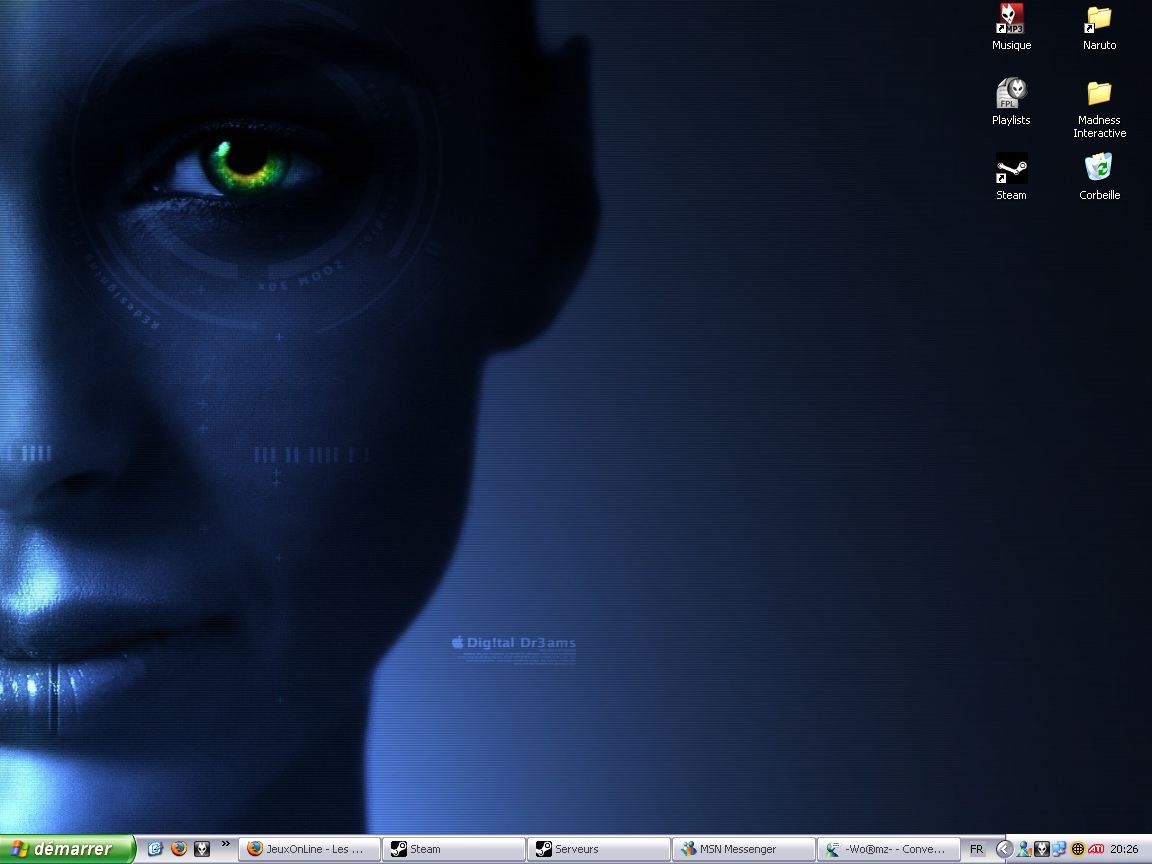Launch the Steam desktop shortcut
The image size is (1152, 864).
[x=1011, y=176]
